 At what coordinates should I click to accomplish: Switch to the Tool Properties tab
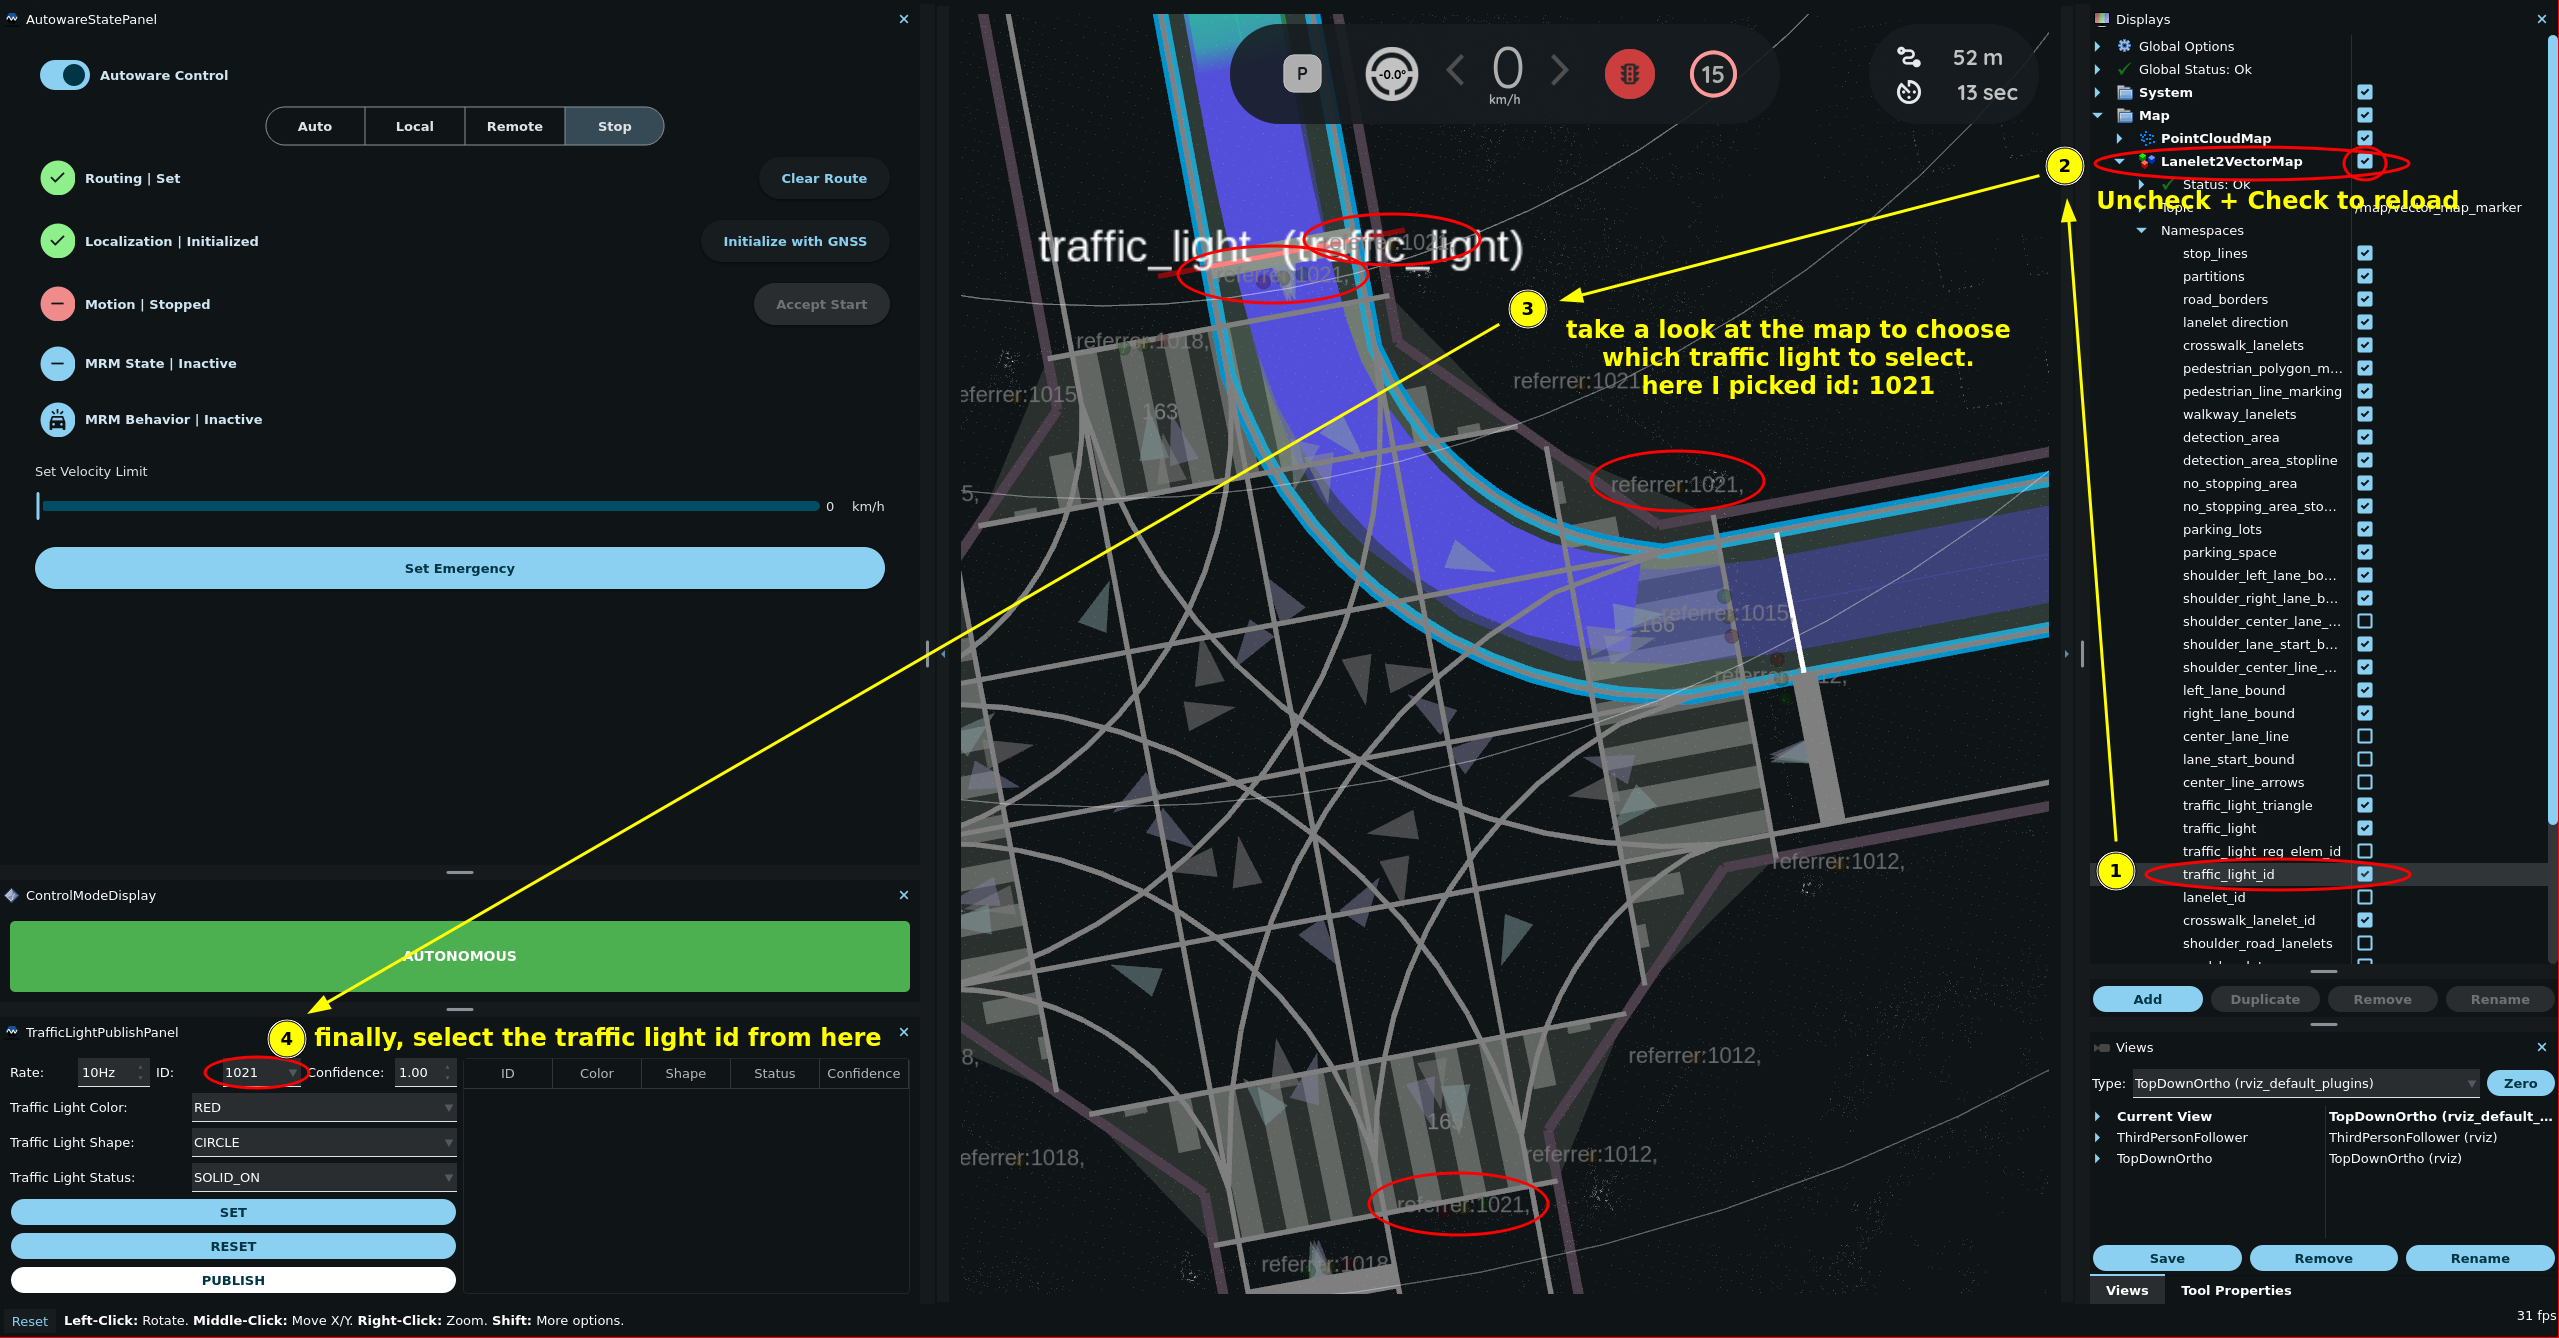tap(2235, 1290)
